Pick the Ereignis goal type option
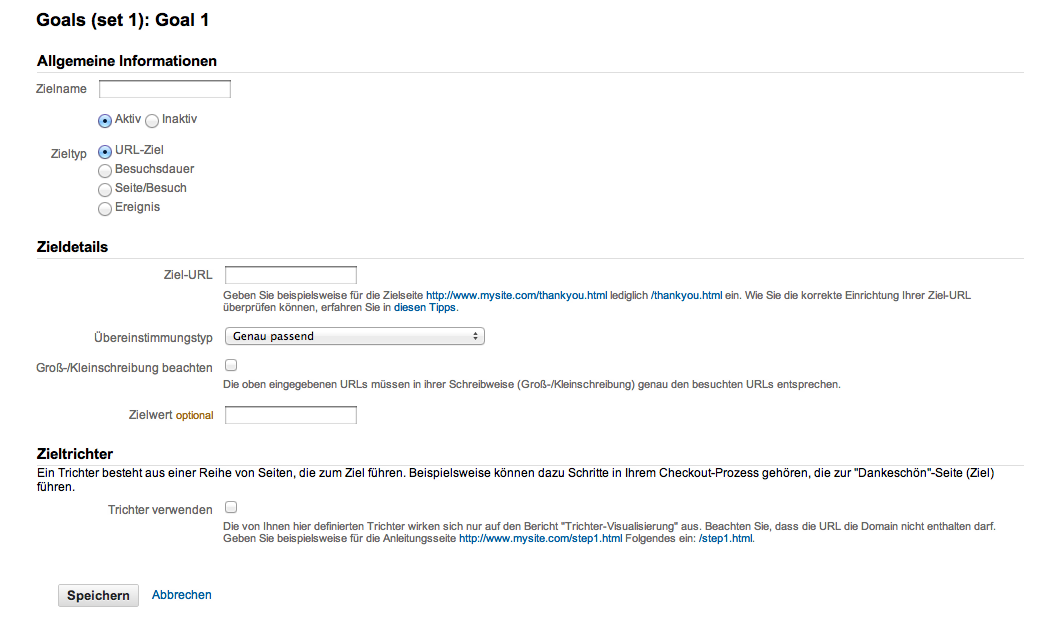1049x625 pixels. coord(105,208)
